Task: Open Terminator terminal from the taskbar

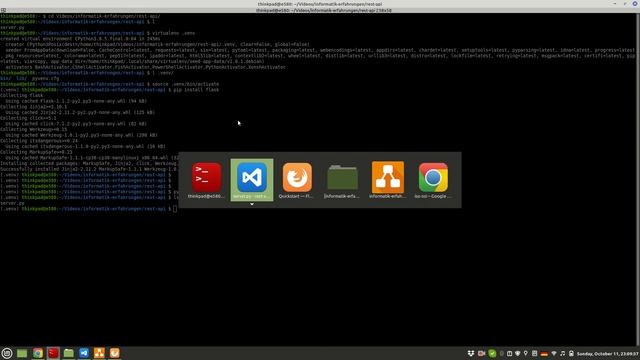Action: 53,353
